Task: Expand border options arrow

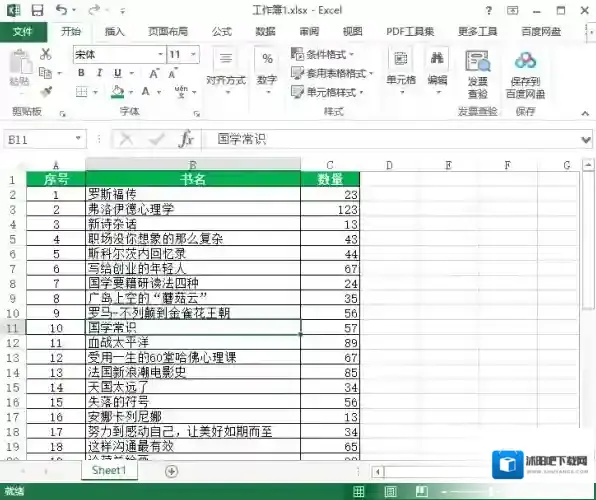Action: (95, 92)
